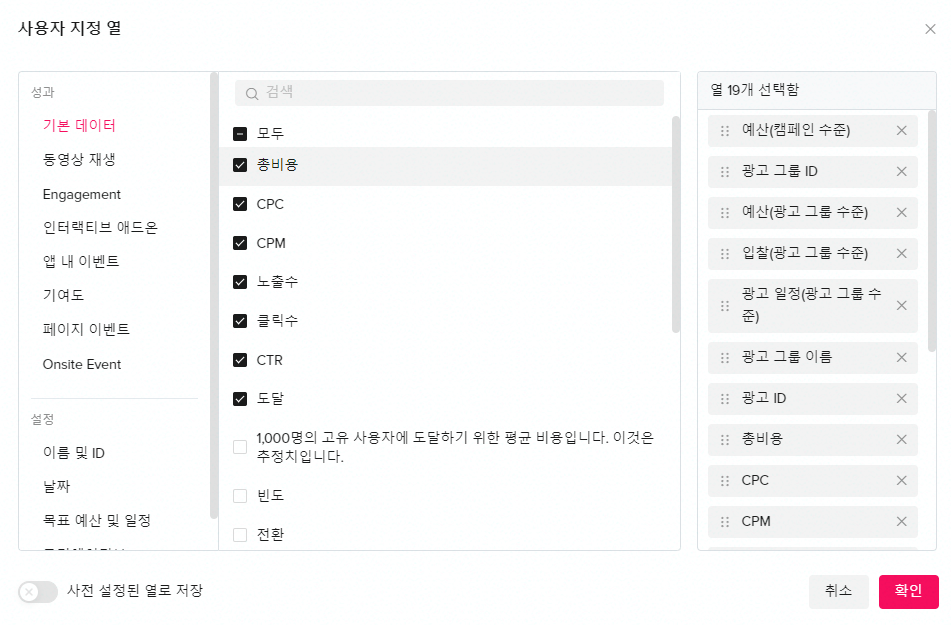Remove 총비용 from the selected list

click(901, 439)
